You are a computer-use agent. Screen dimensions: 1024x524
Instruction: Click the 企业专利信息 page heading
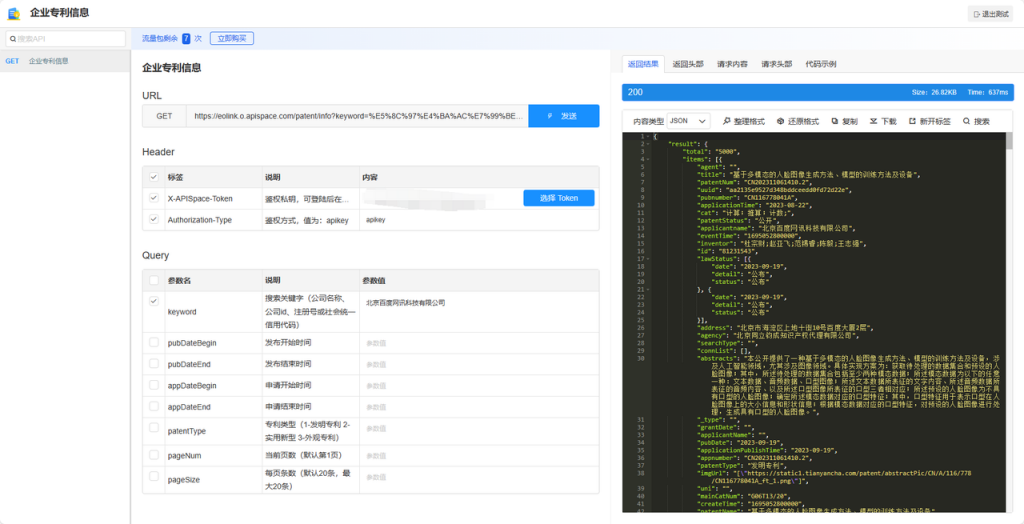(172, 67)
